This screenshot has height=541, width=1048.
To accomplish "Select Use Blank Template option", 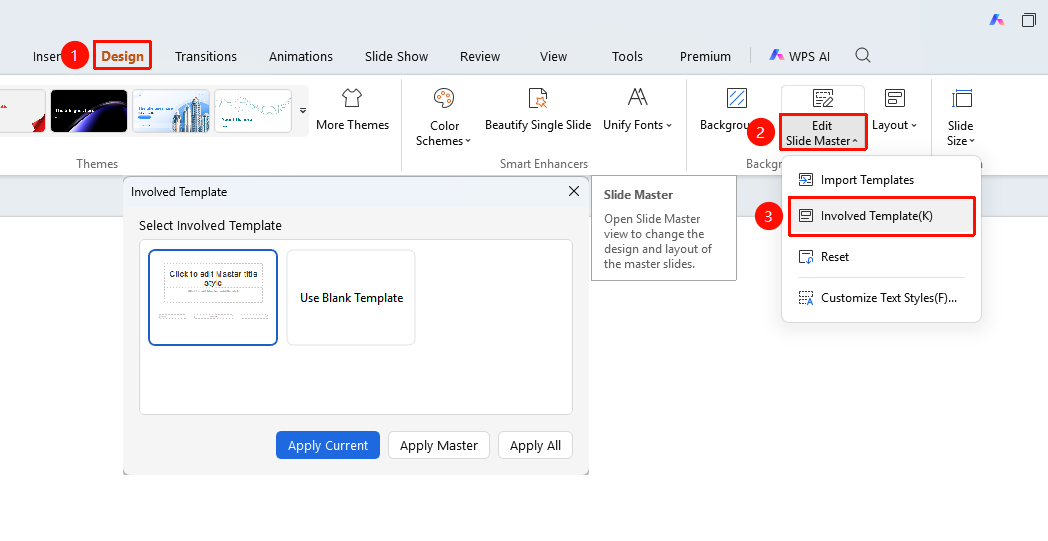I will pos(351,298).
